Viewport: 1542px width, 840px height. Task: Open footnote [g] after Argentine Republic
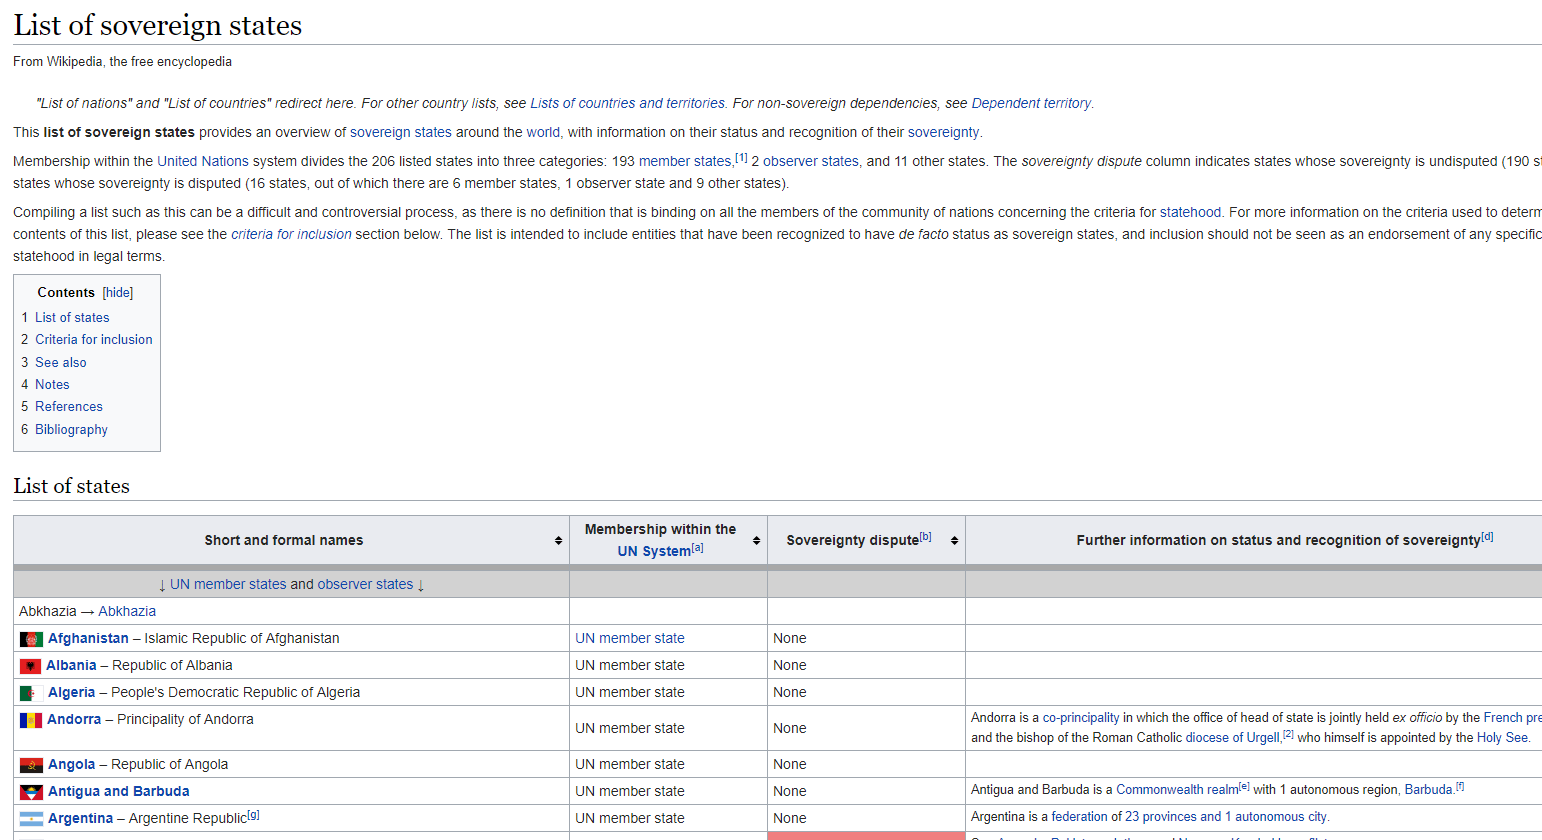(254, 814)
